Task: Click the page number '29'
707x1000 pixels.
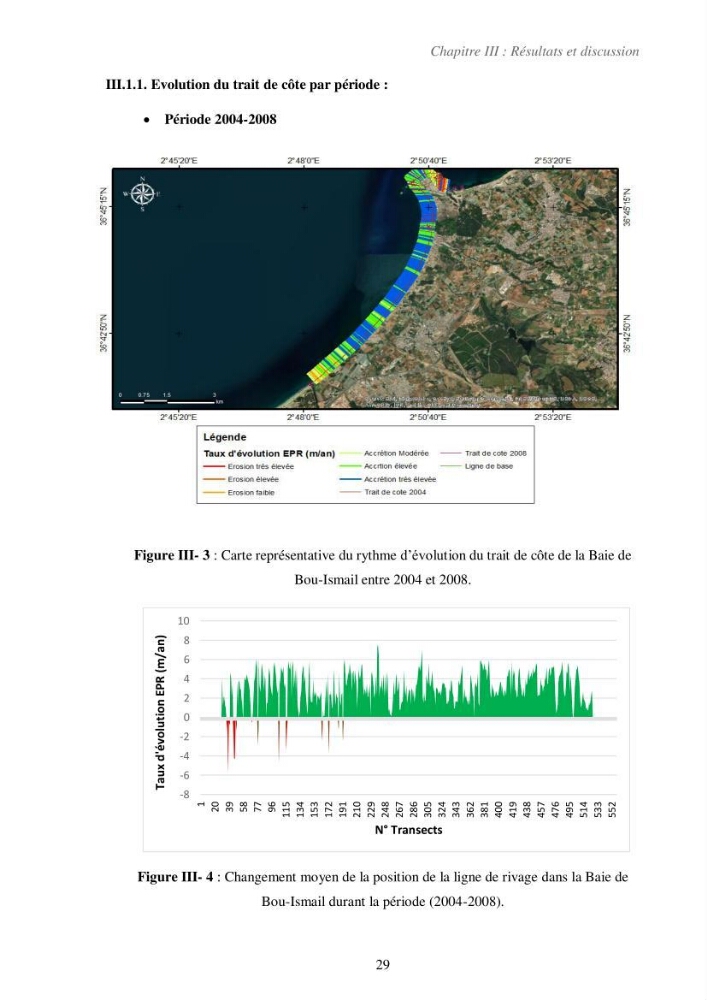Action: 383,964
